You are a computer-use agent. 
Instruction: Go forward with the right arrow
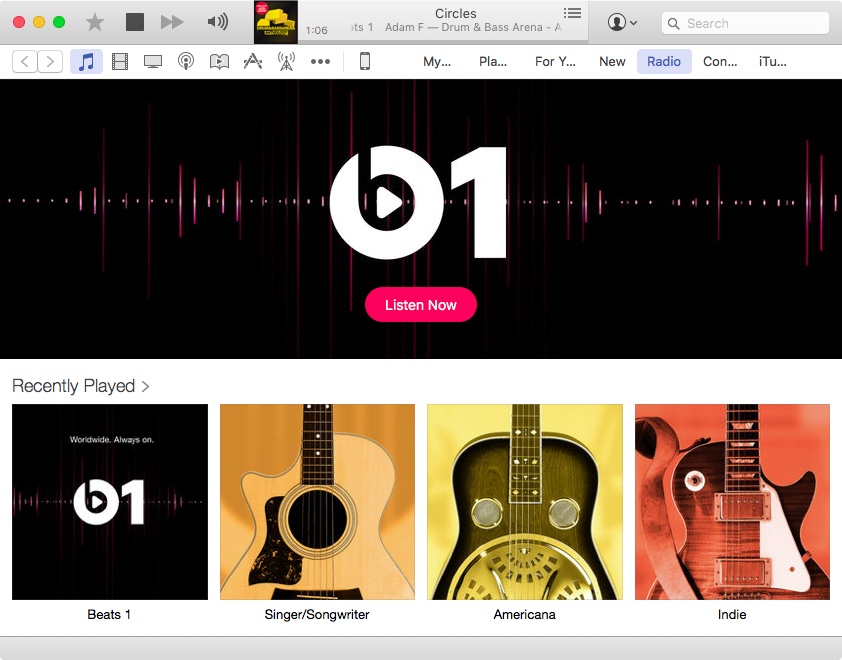(x=50, y=61)
